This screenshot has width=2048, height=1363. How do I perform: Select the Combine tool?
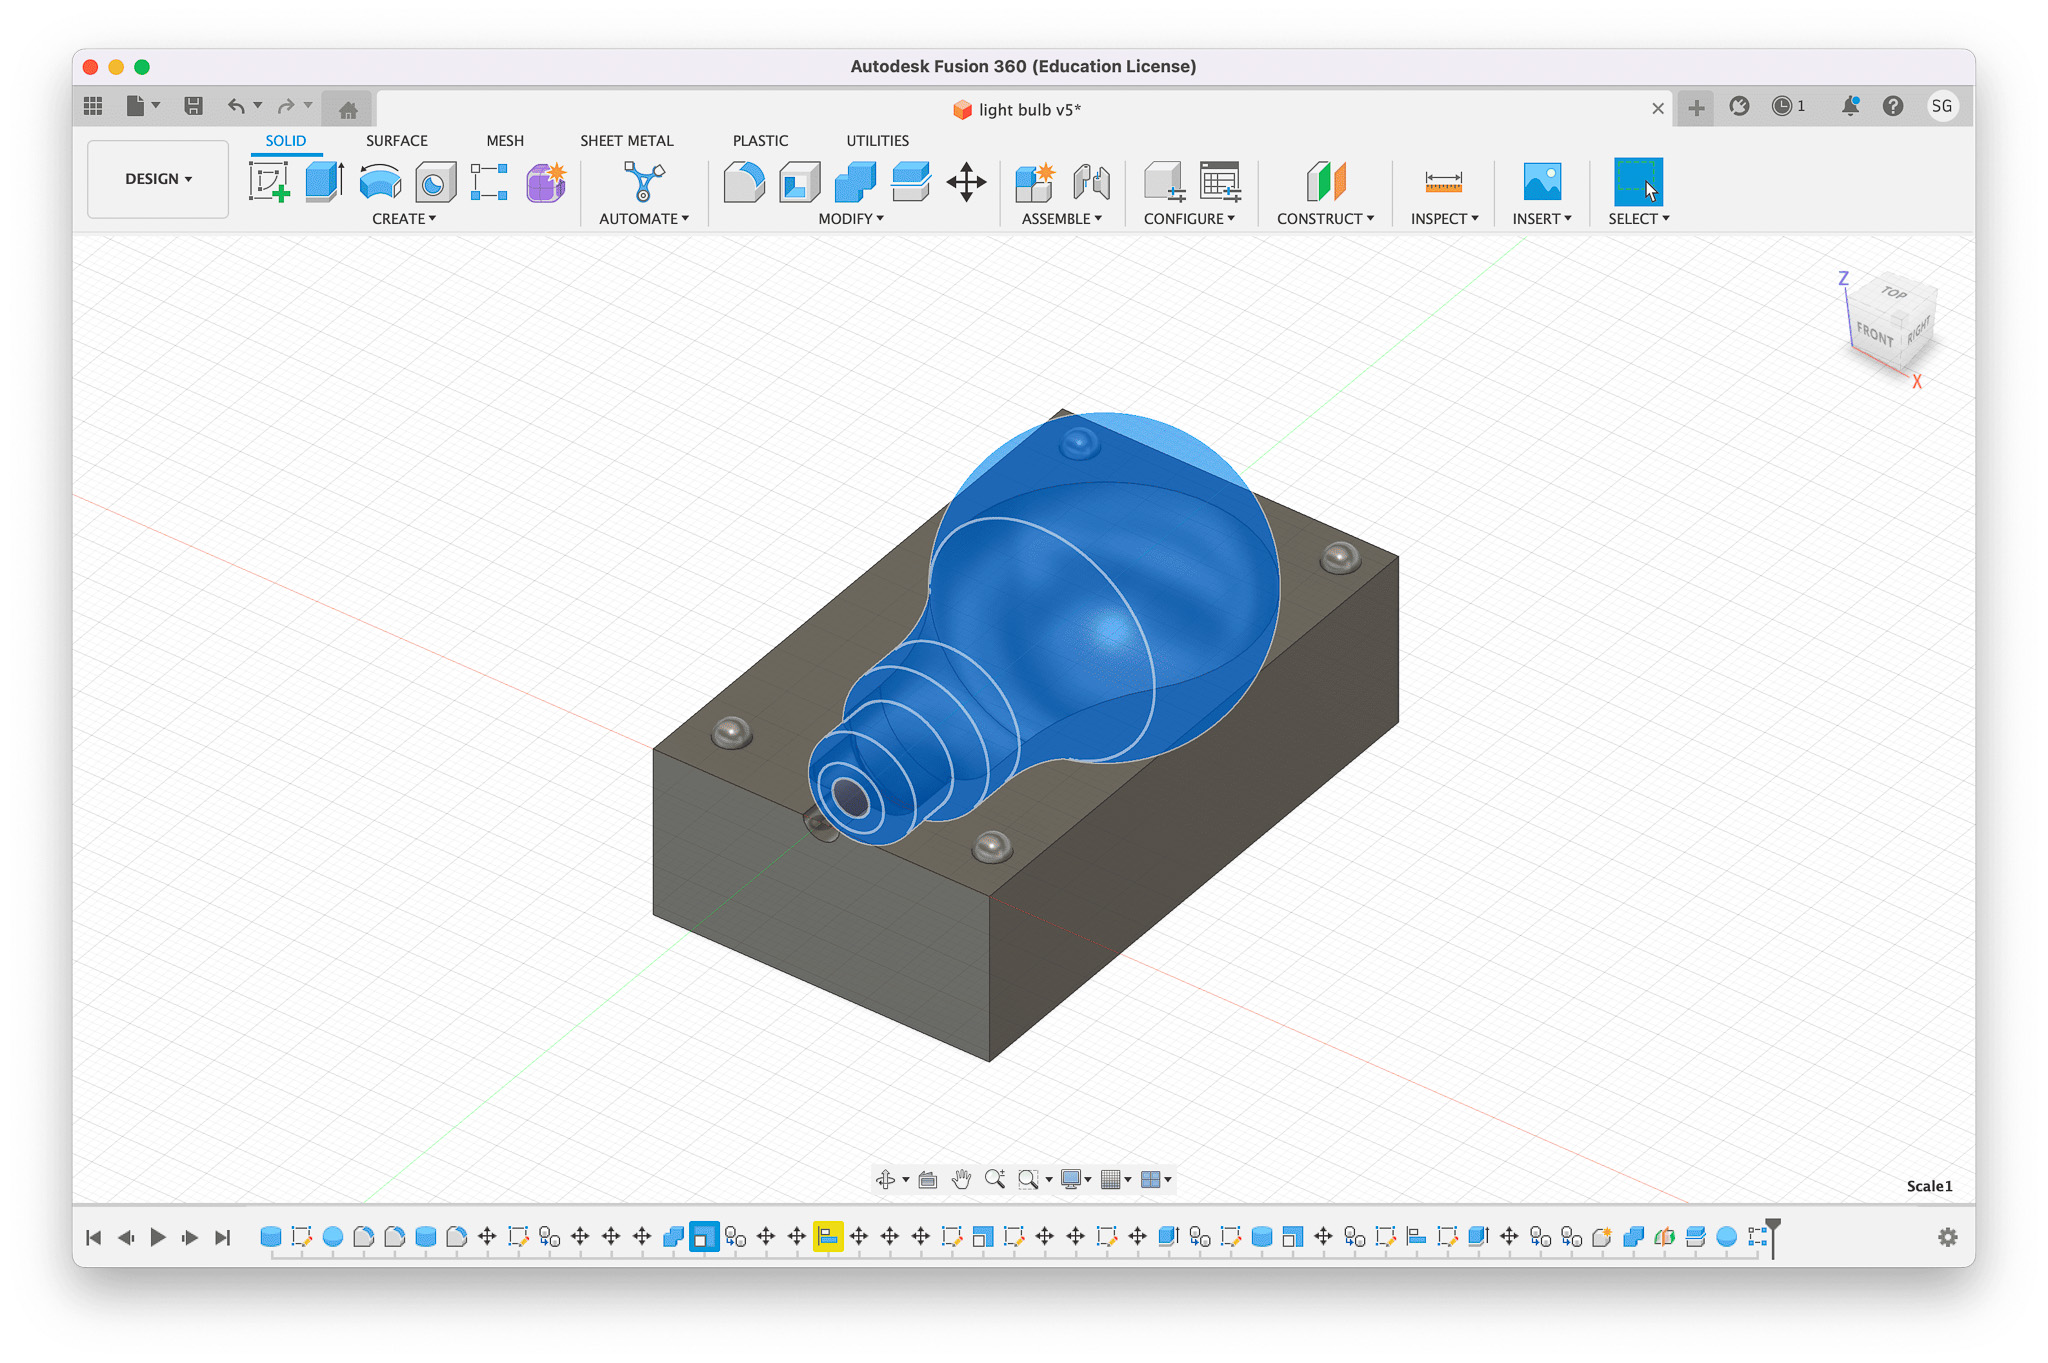pyautogui.click(x=855, y=182)
